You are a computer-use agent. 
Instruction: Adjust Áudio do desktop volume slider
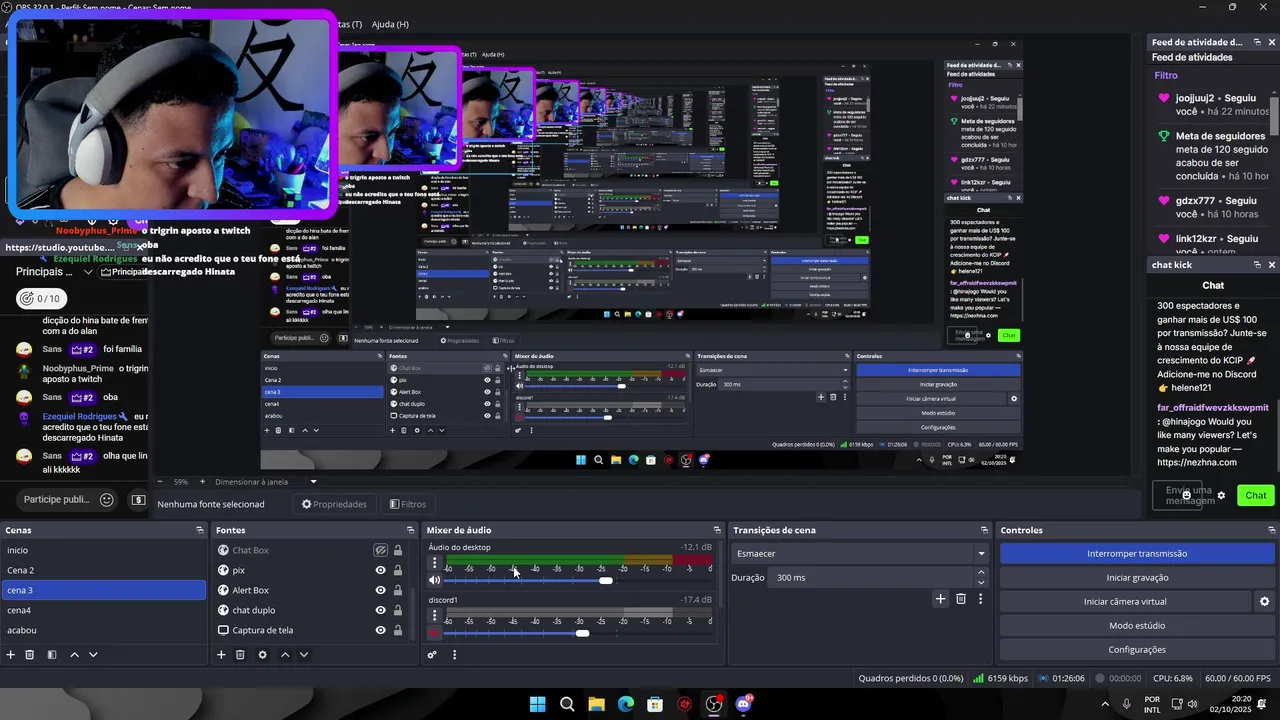click(606, 581)
